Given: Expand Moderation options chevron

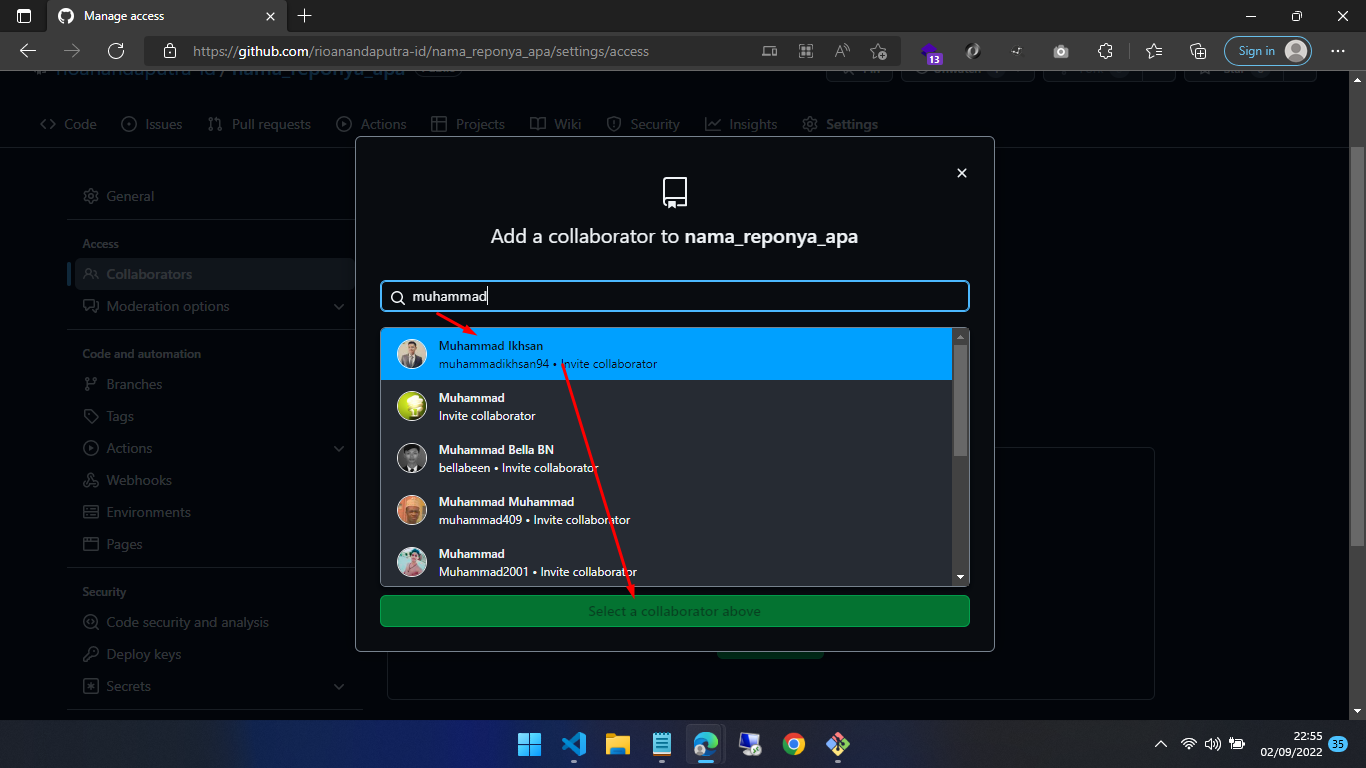Looking at the screenshot, I should coord(339,306).
